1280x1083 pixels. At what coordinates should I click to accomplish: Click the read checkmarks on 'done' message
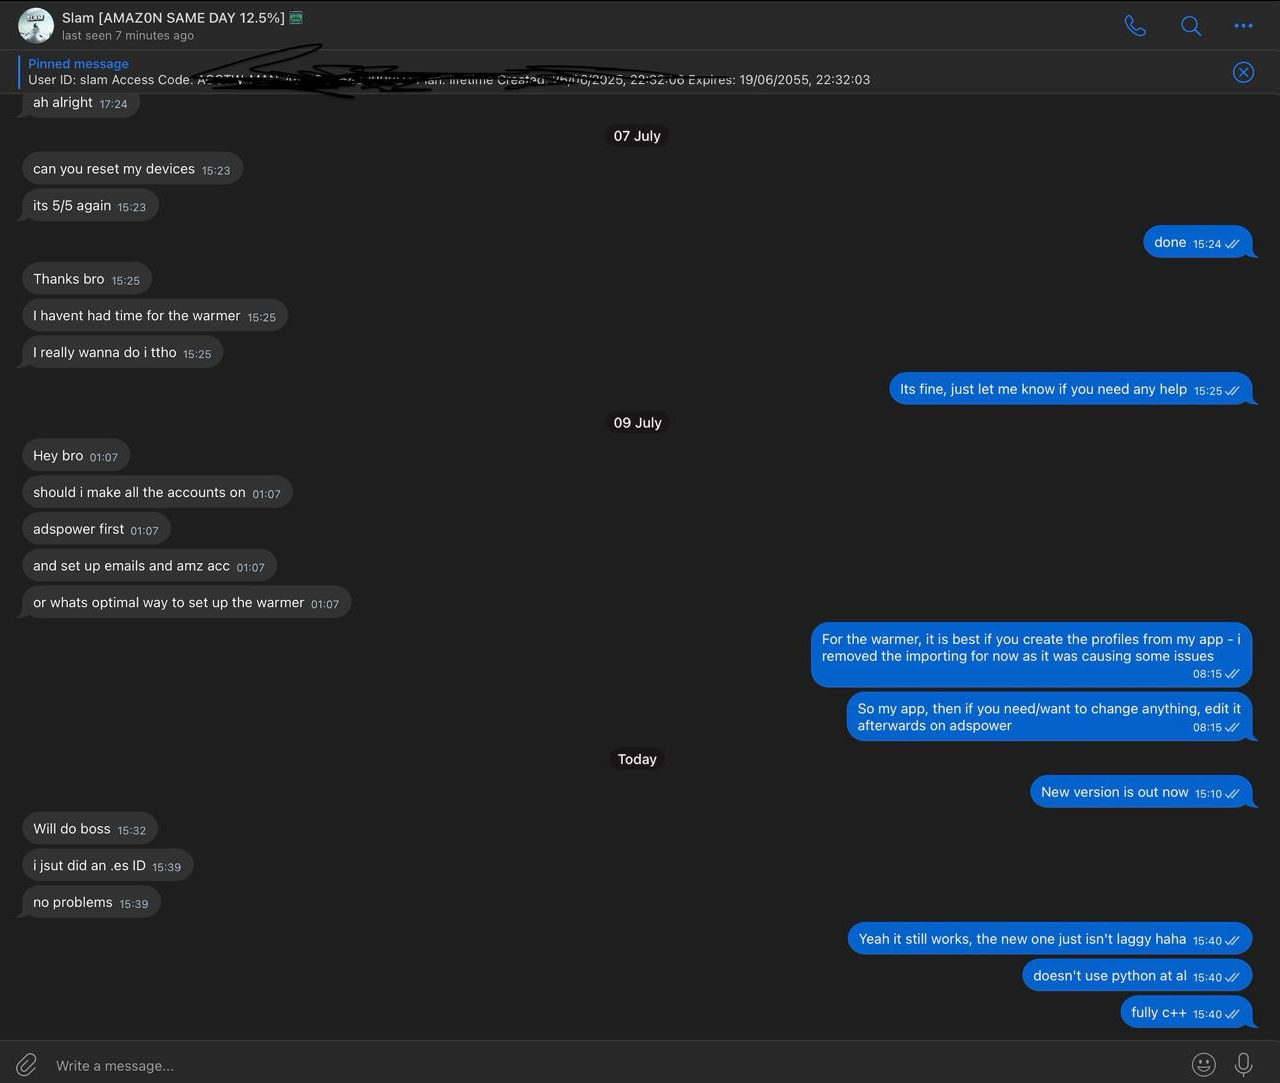1232,244
